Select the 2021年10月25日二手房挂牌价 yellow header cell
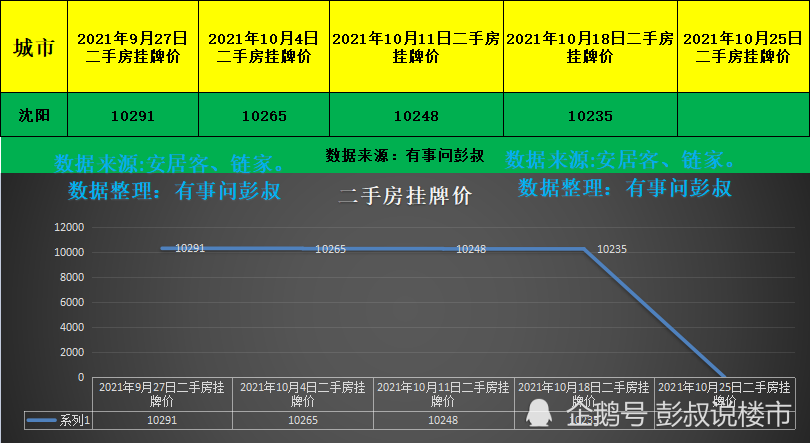810x443 pixels. pyautogui.click(x=743, y=47)
